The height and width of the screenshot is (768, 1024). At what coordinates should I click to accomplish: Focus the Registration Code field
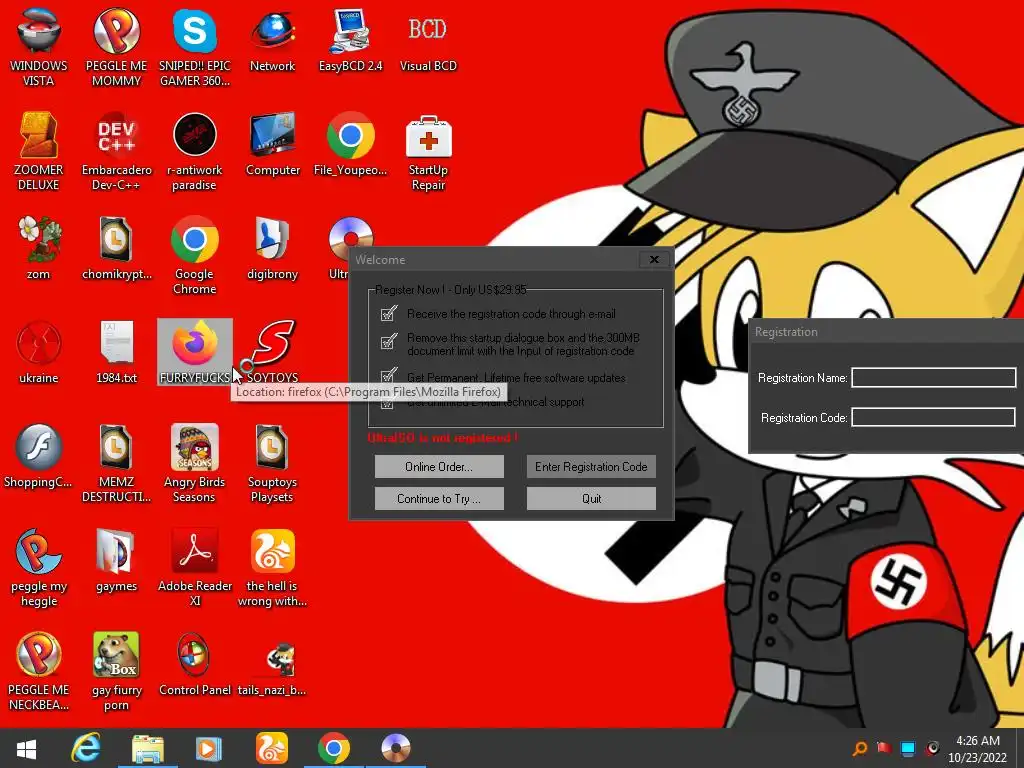point(934,417)
